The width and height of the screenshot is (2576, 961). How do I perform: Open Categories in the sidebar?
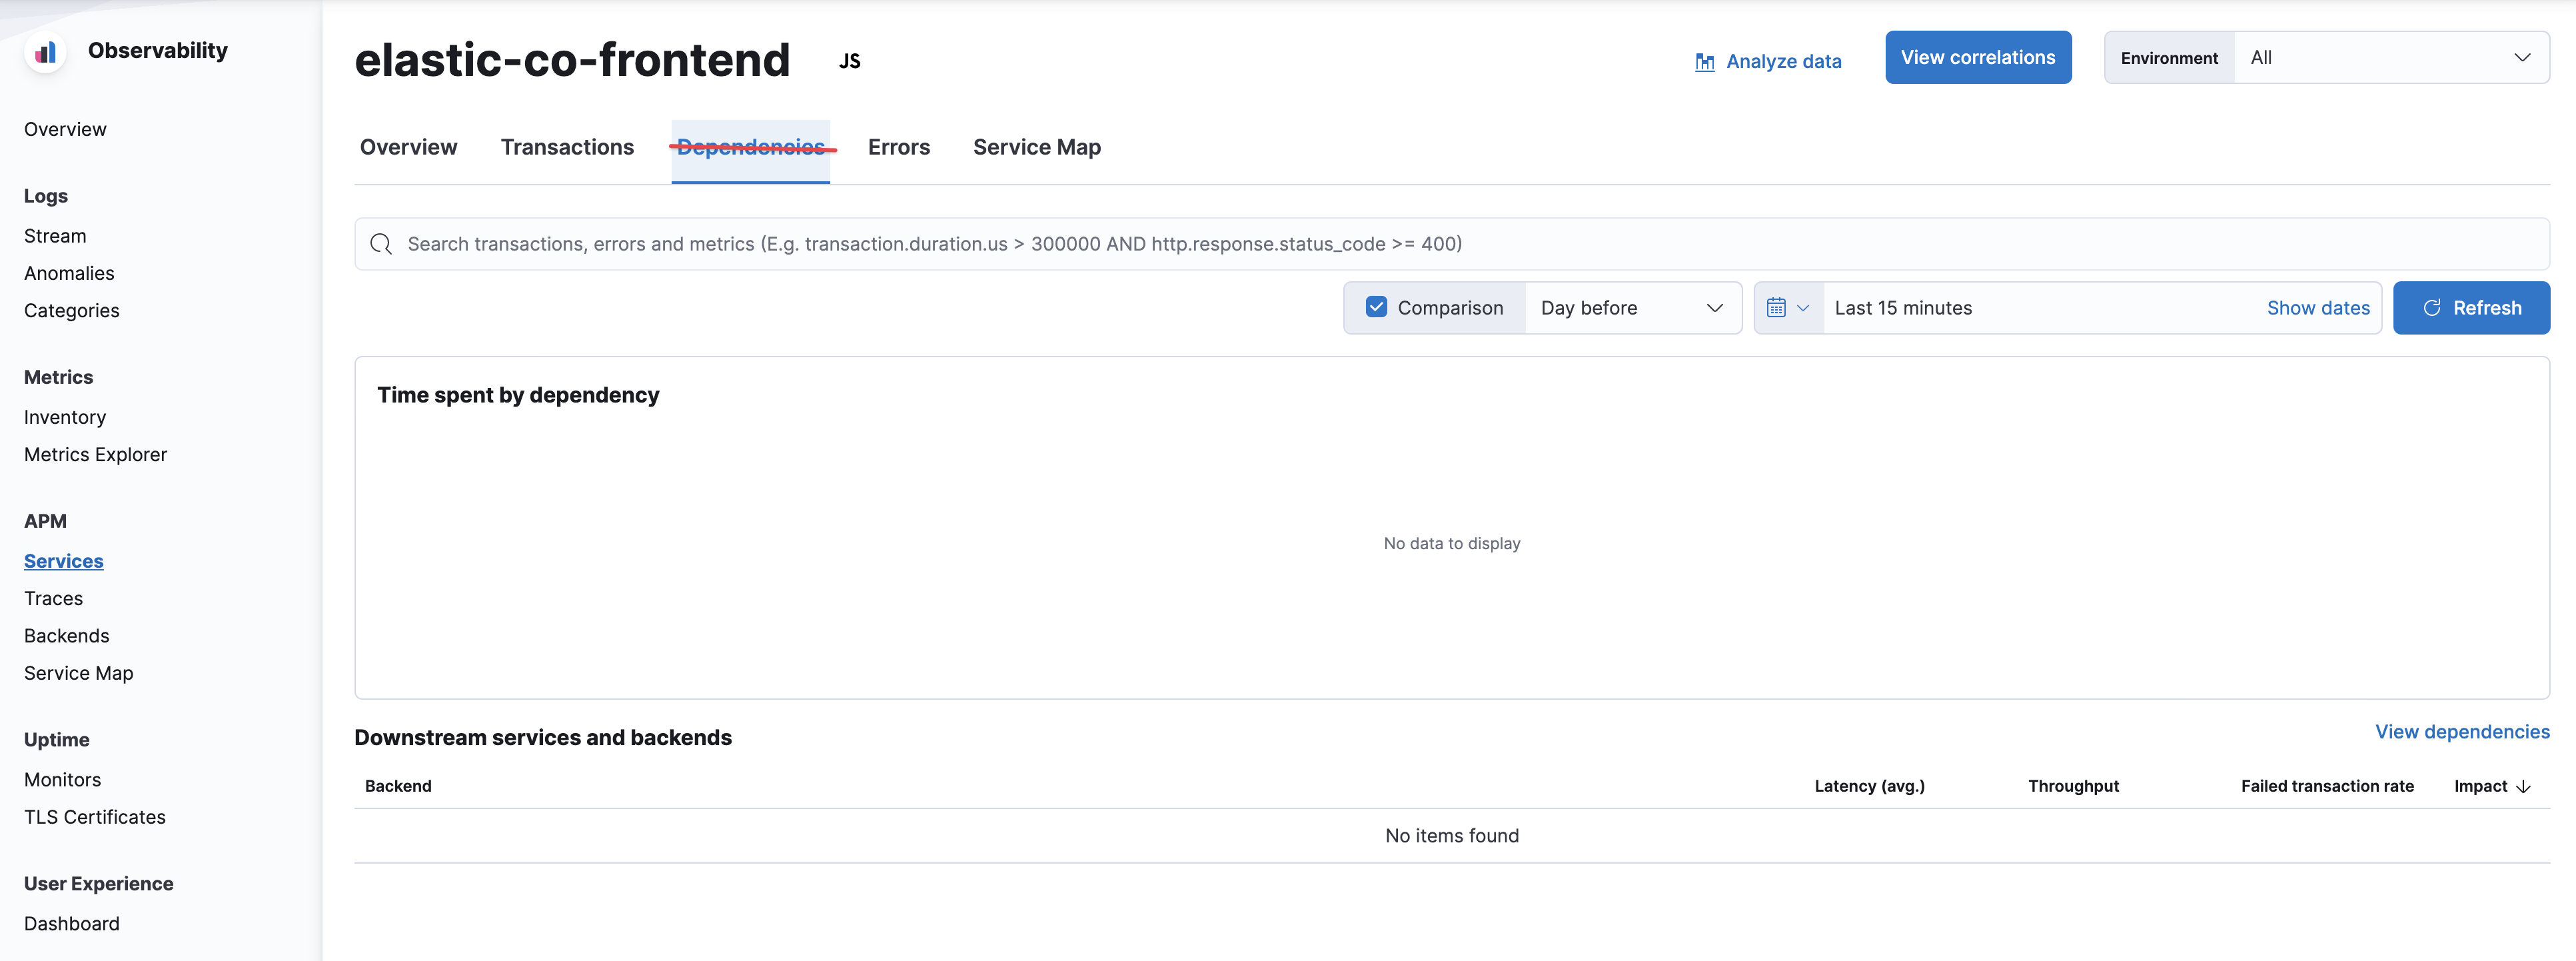[x=72, y=311]
